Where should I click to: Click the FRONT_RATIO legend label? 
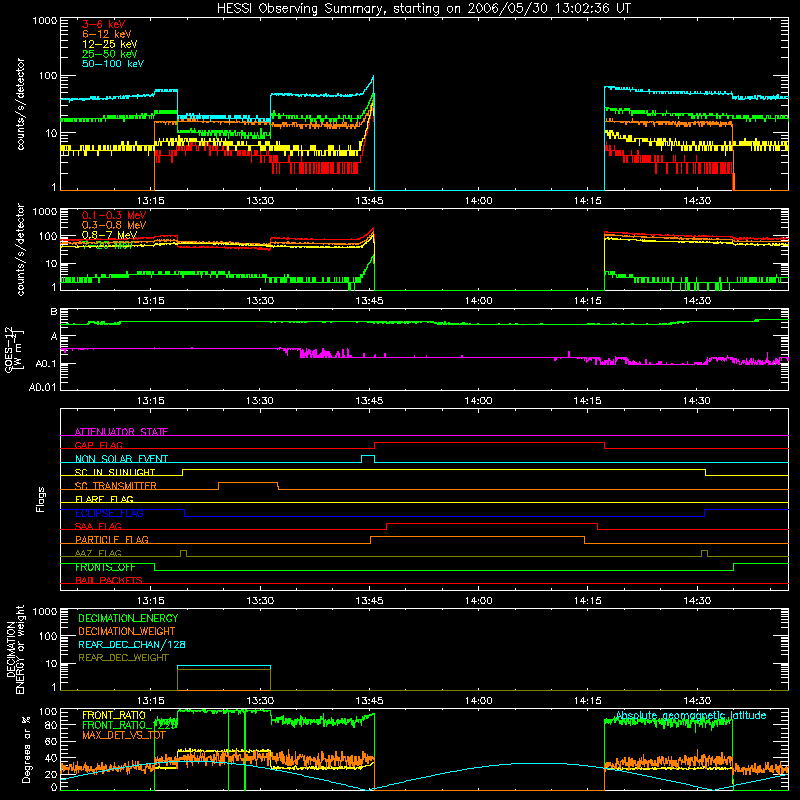[114, 716]
